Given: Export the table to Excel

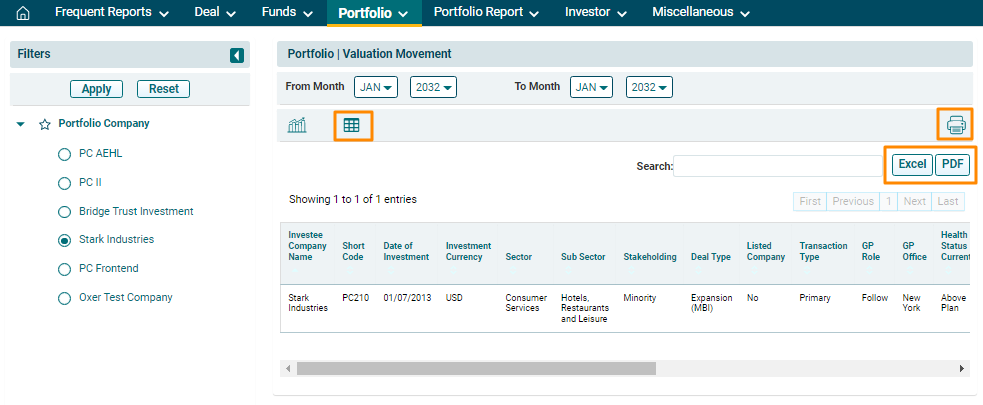Looking at the screenshot, I should [911, 165].
